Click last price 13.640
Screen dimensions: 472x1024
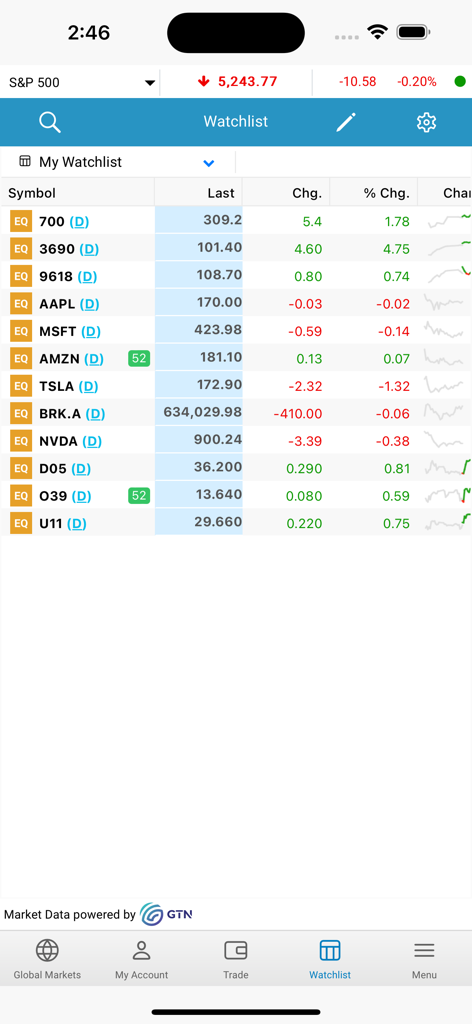(219, 495)
